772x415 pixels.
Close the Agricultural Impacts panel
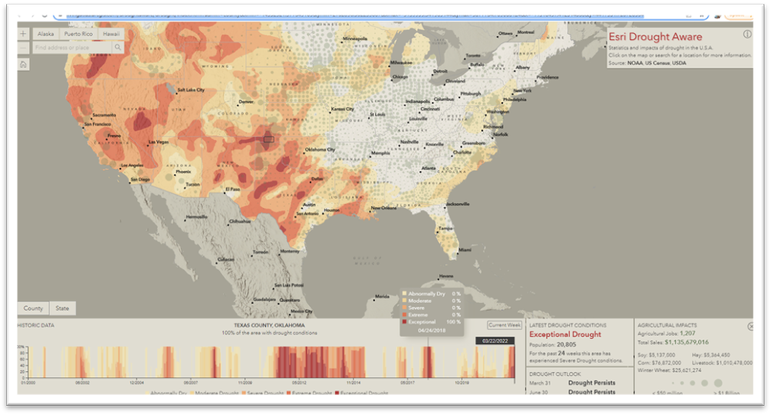(x=750, y=326)
